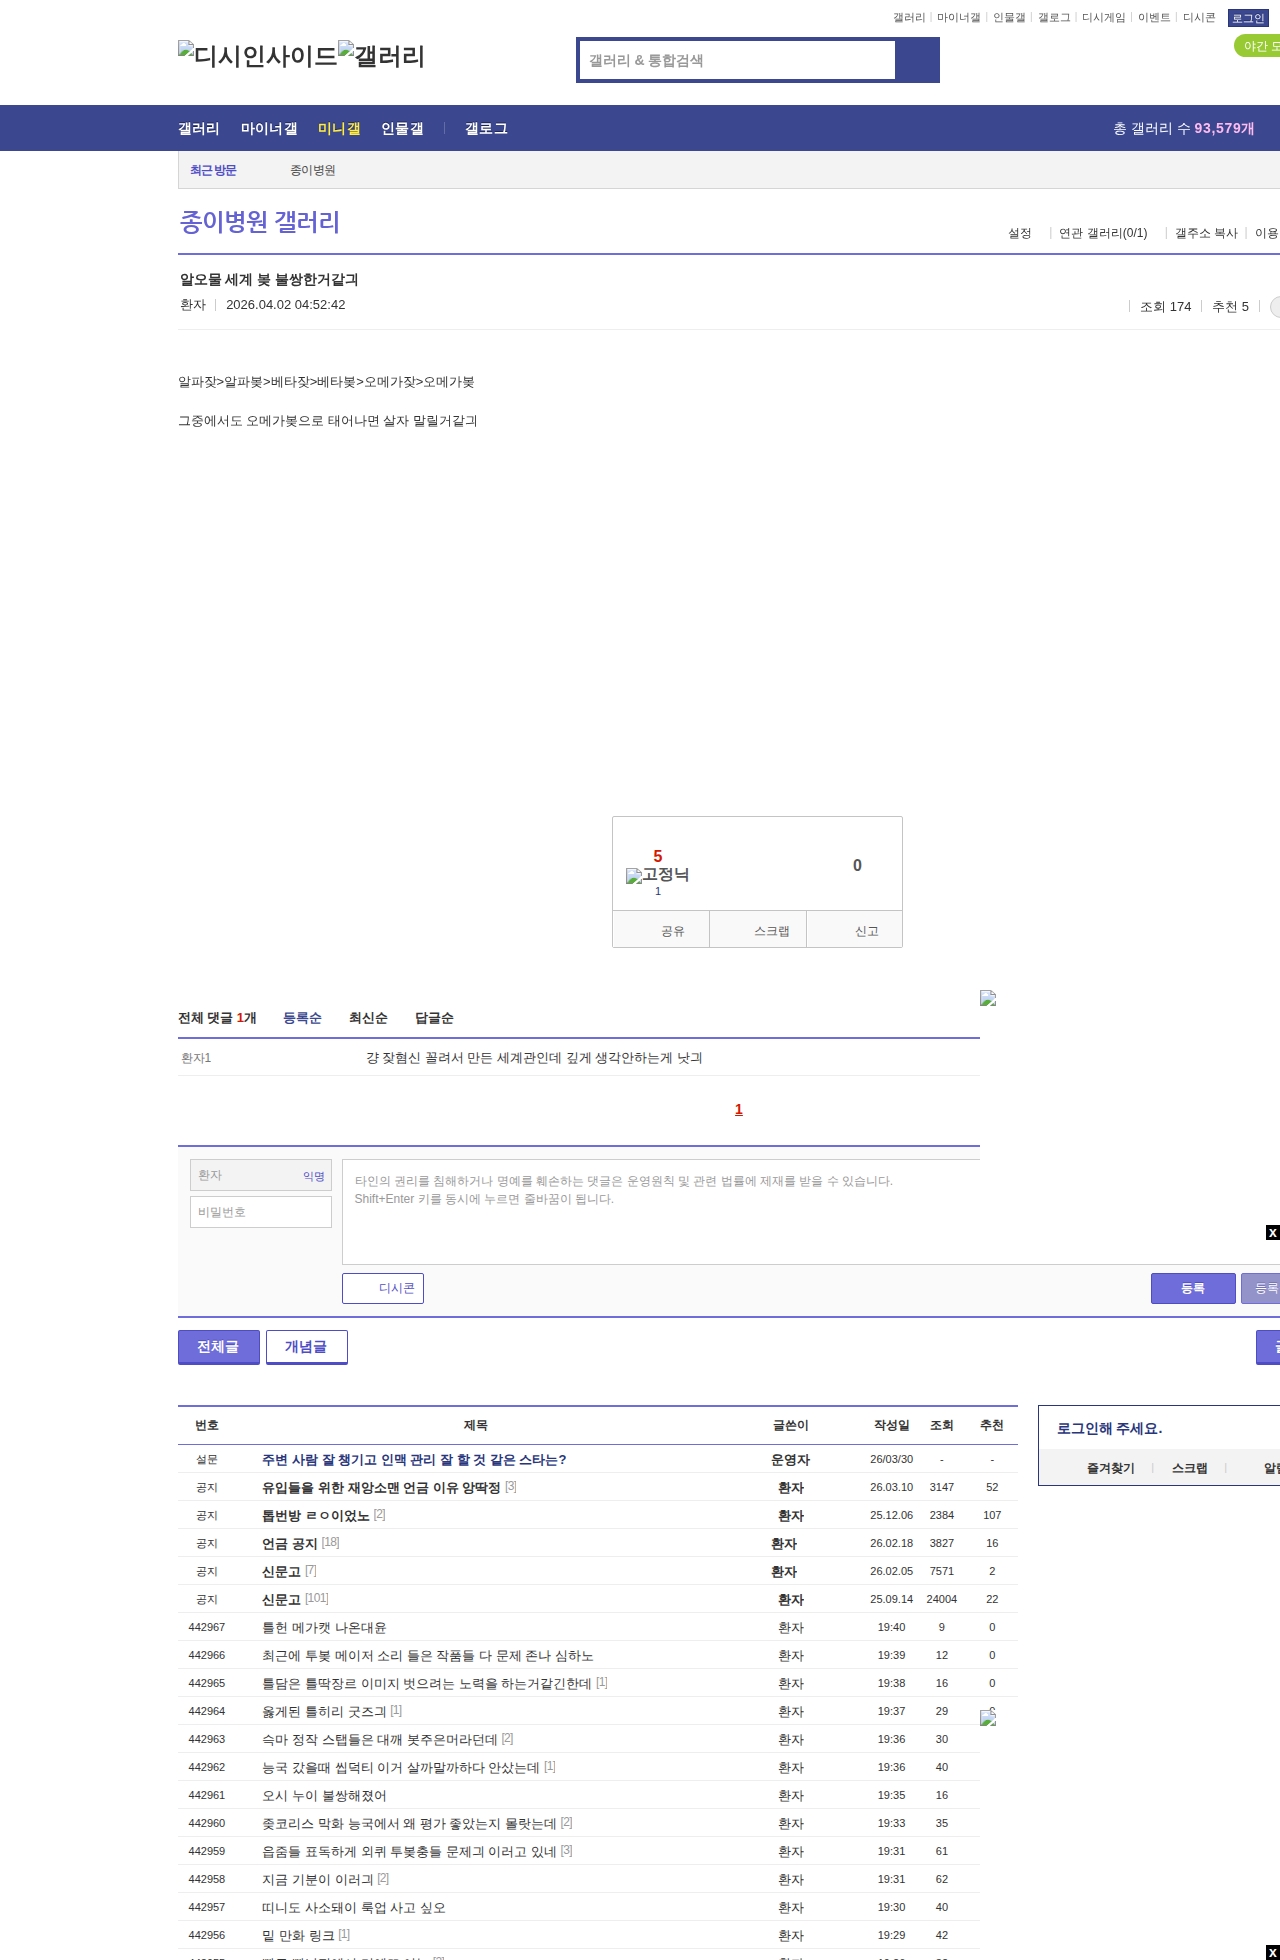The height and width of the screenshot is (1960, 1280).
Task: Open post 442963 슥마 정작 스텝들은
Action: [380, 1740]
